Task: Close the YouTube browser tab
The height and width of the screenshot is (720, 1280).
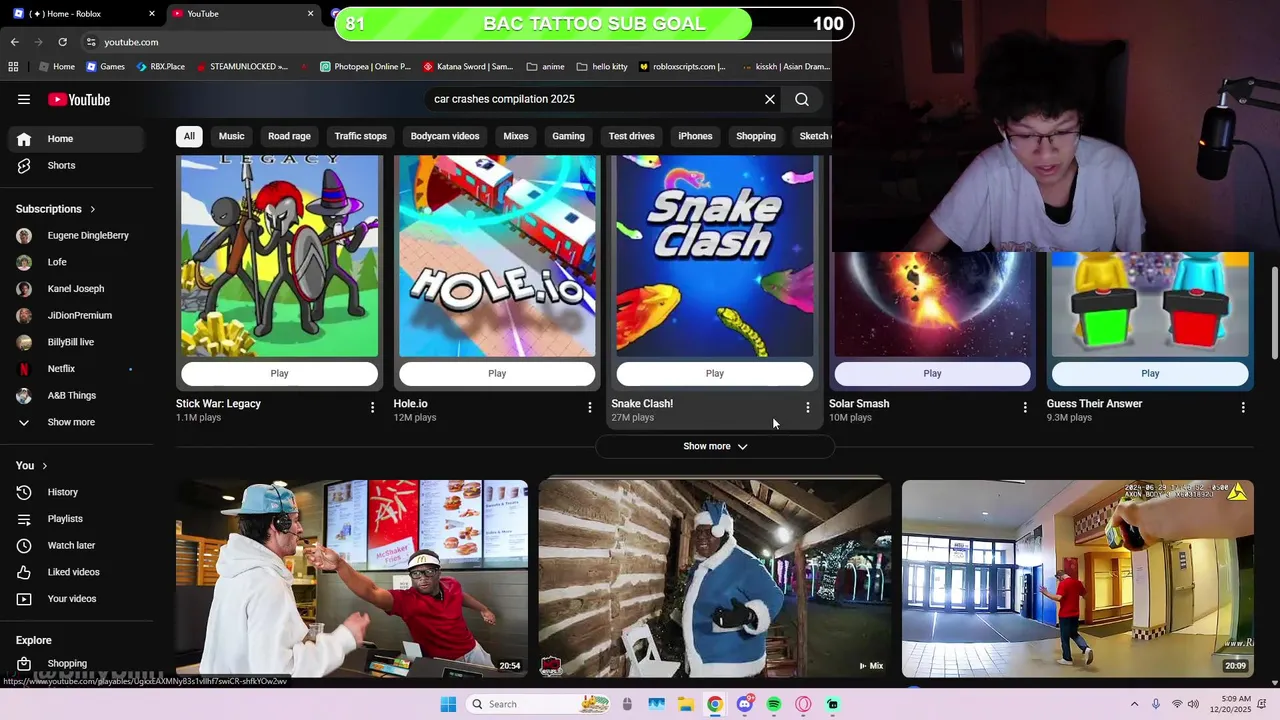Action: pos(310,14)
